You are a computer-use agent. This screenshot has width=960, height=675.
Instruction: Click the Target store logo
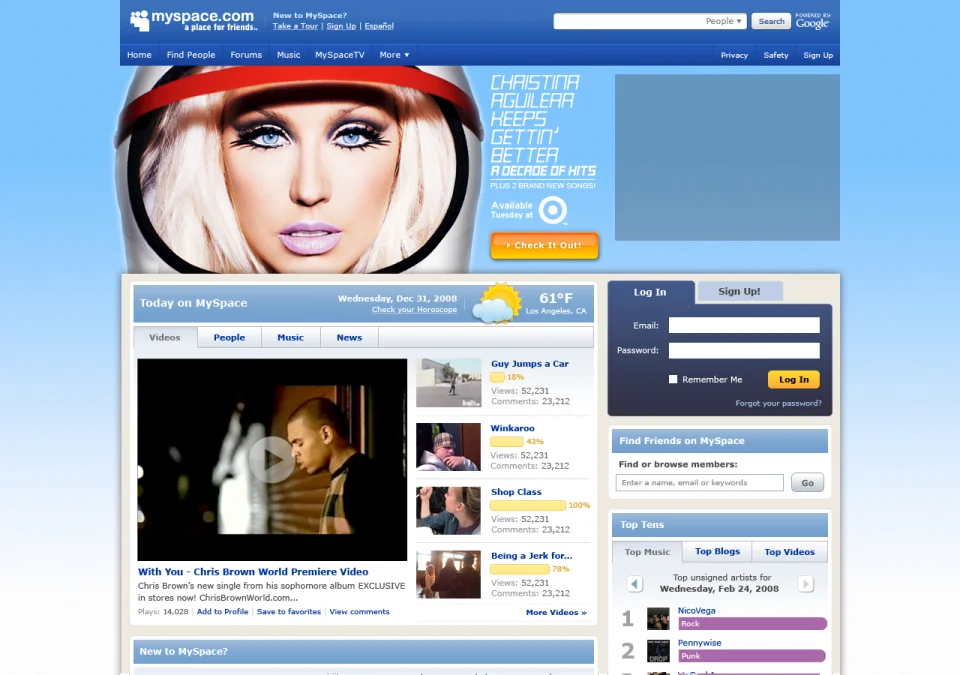coord(553,210)
